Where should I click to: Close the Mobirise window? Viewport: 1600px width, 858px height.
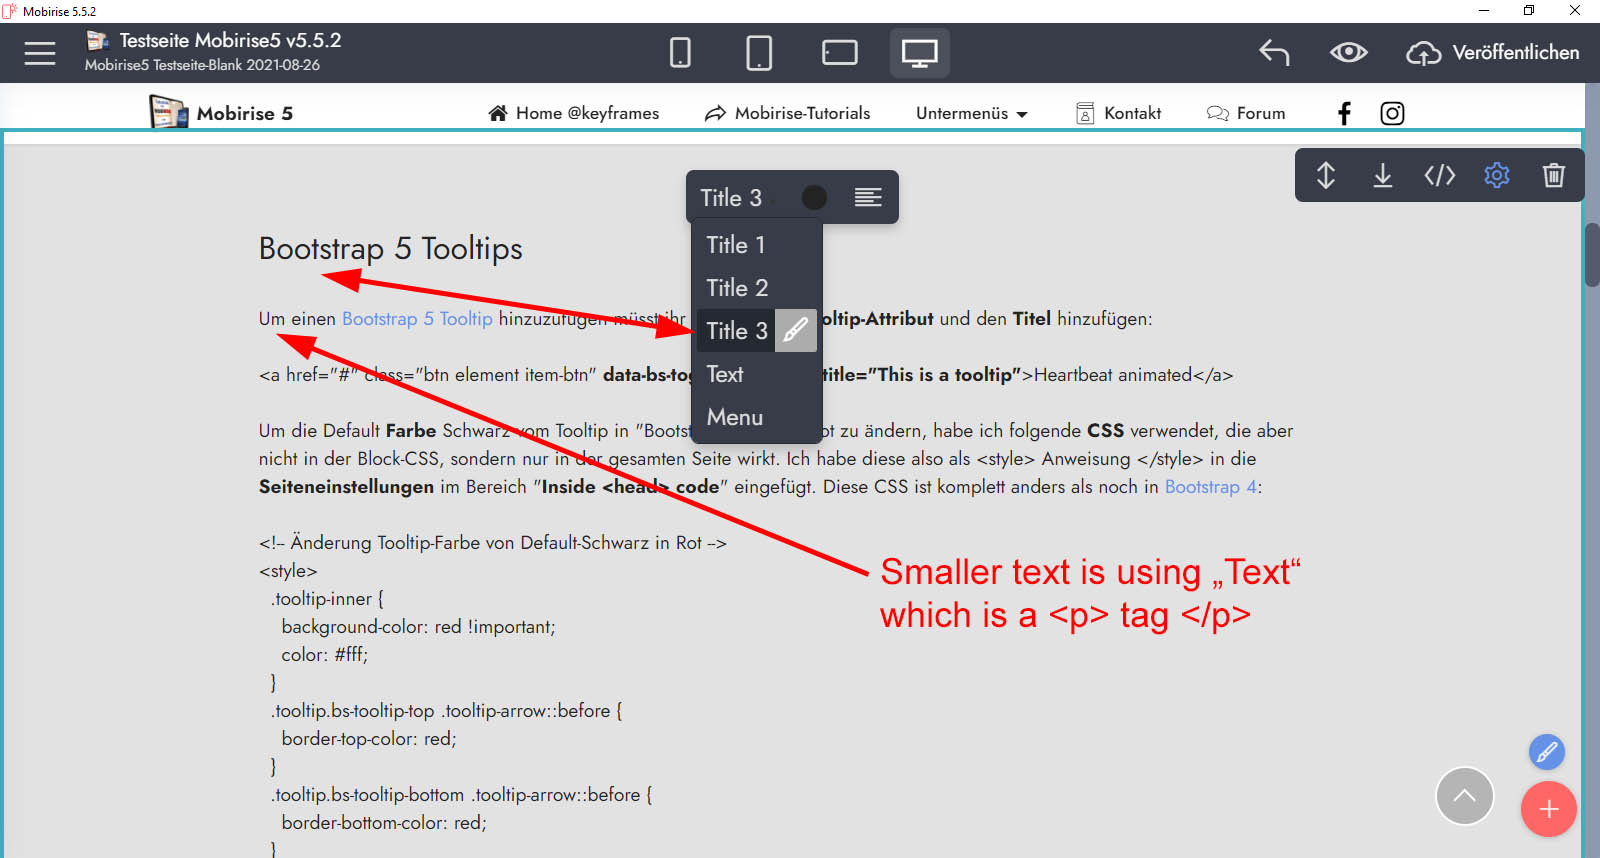(x=1575, y=11)
